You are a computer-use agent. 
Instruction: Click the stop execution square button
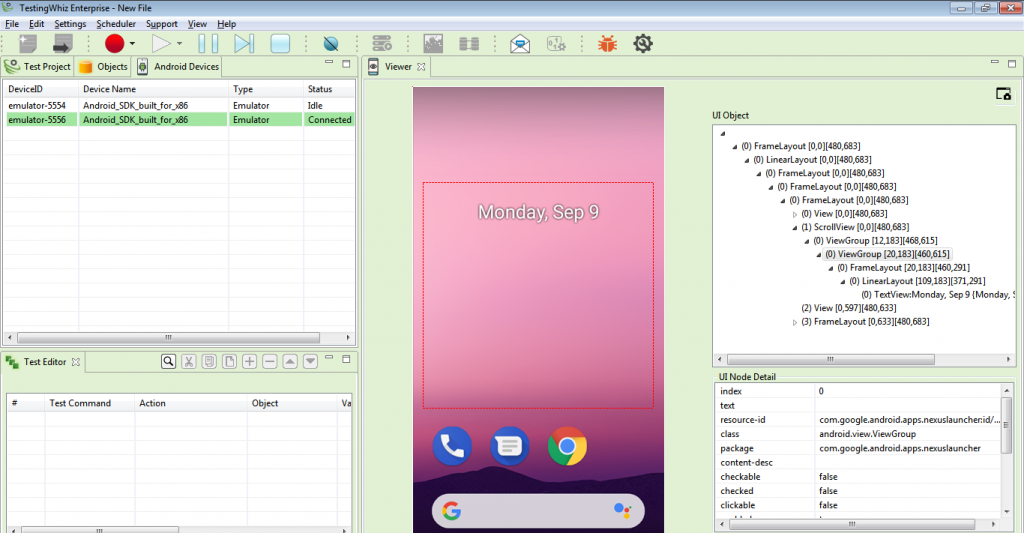280,44
